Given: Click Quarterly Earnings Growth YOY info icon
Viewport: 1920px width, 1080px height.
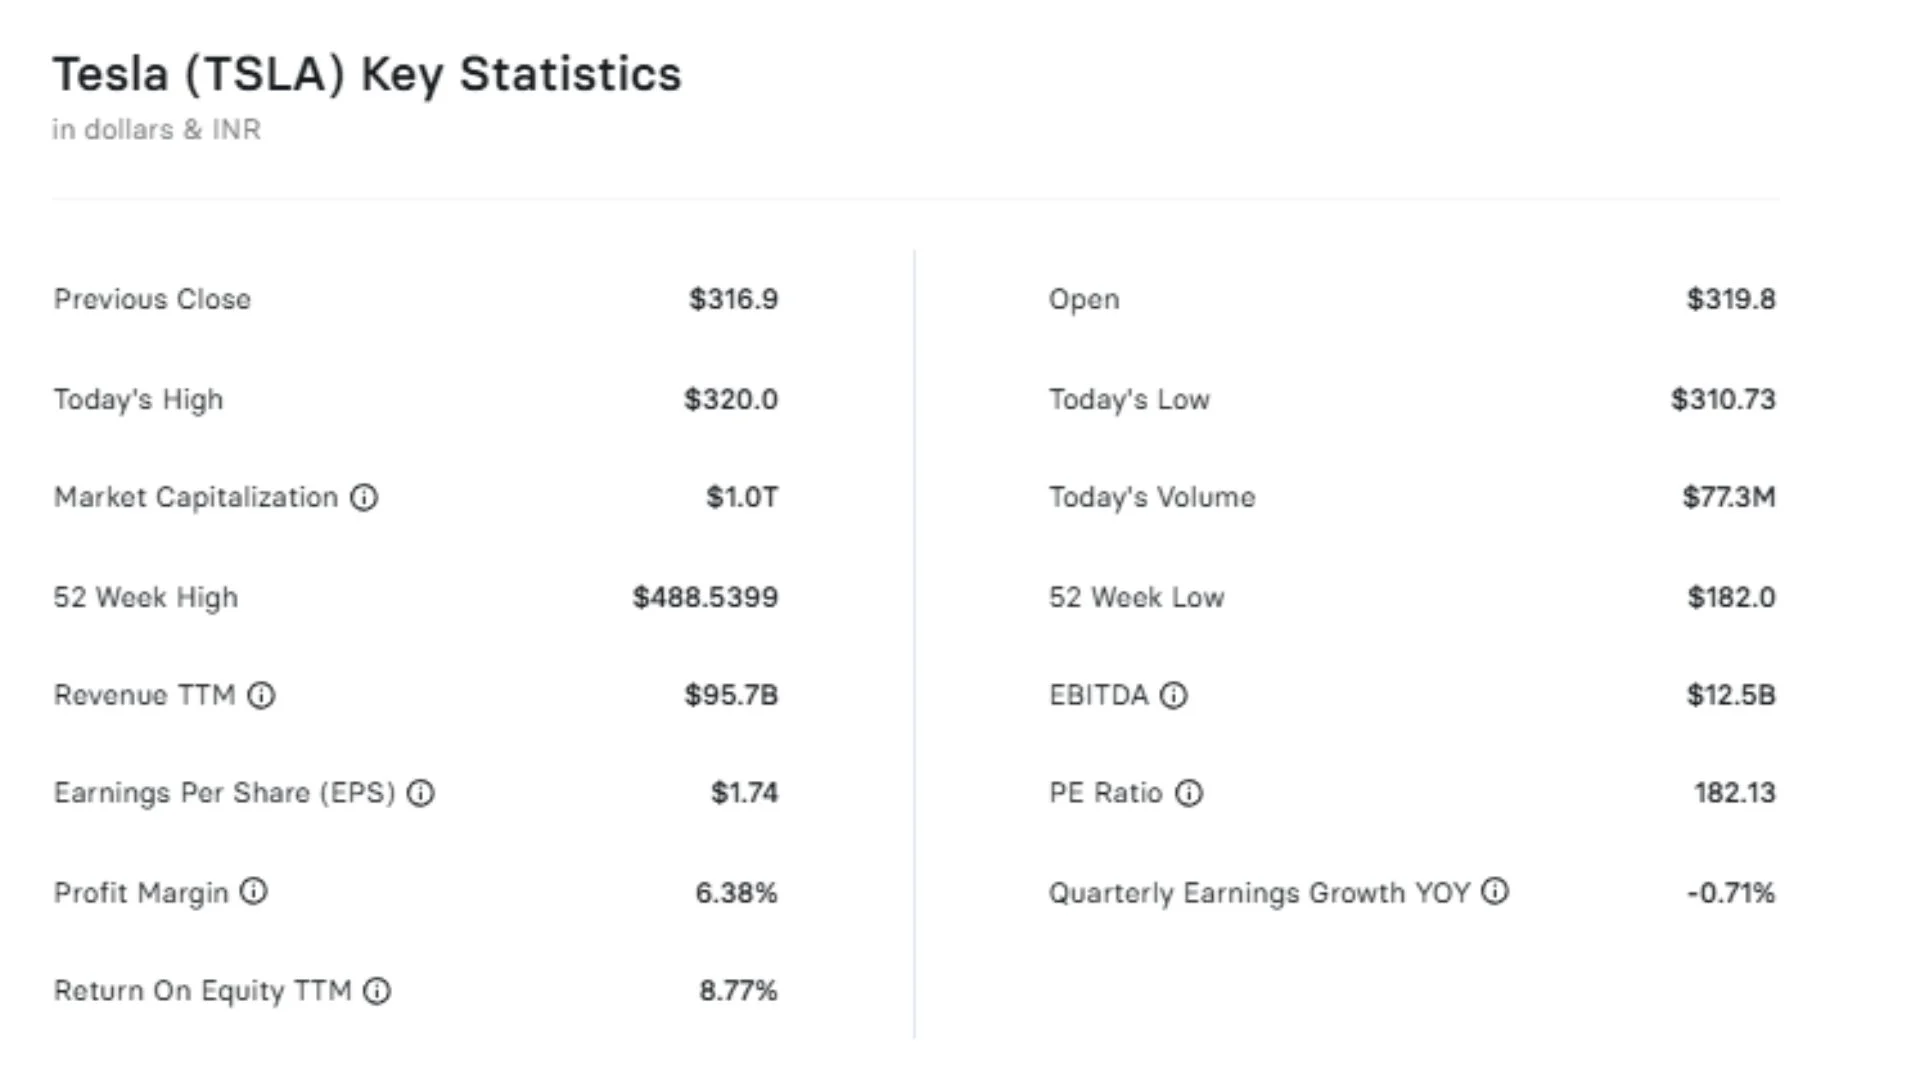Looking at the screenshot, I should (1495, 891).
